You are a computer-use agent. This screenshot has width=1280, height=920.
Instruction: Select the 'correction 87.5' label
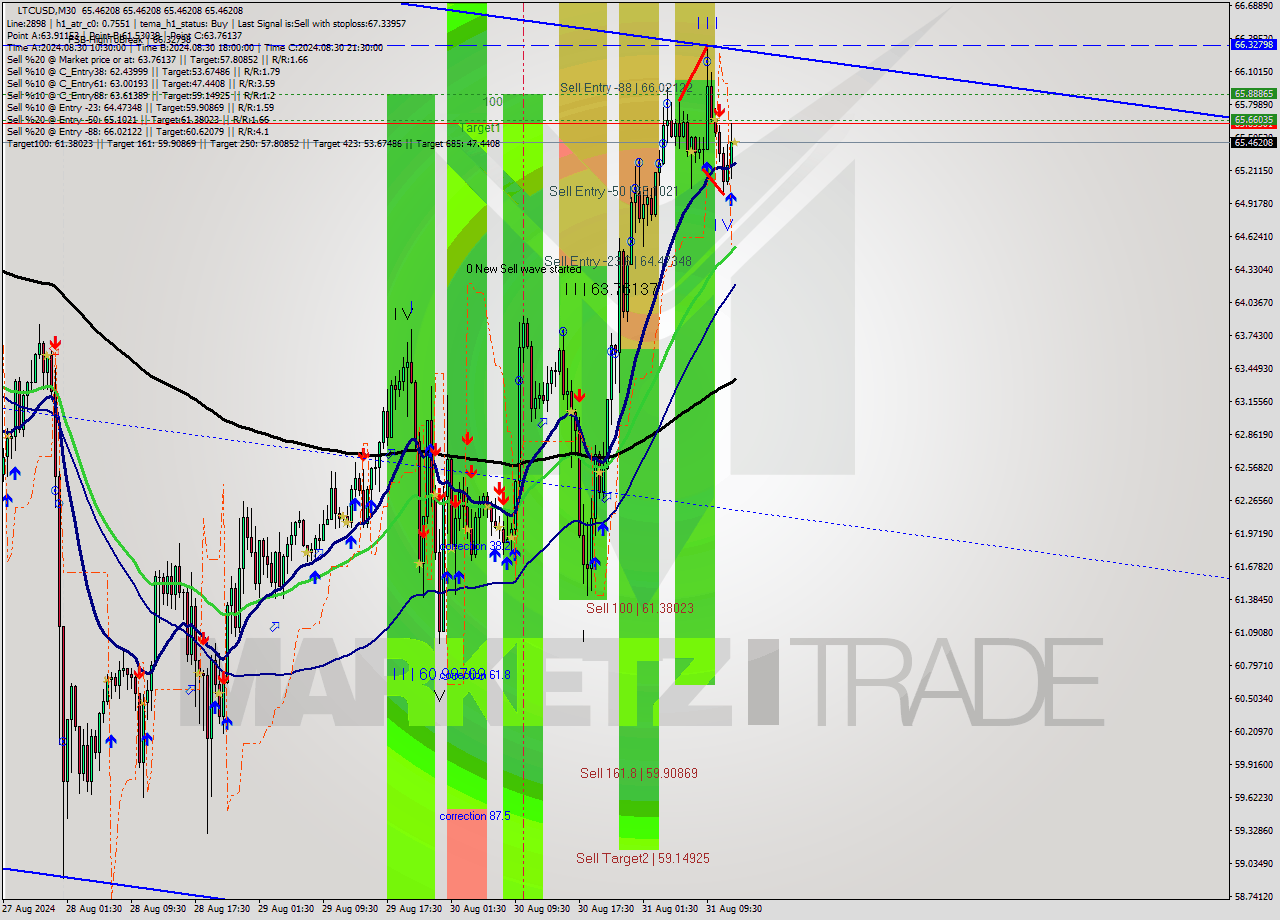coord(475,816)
